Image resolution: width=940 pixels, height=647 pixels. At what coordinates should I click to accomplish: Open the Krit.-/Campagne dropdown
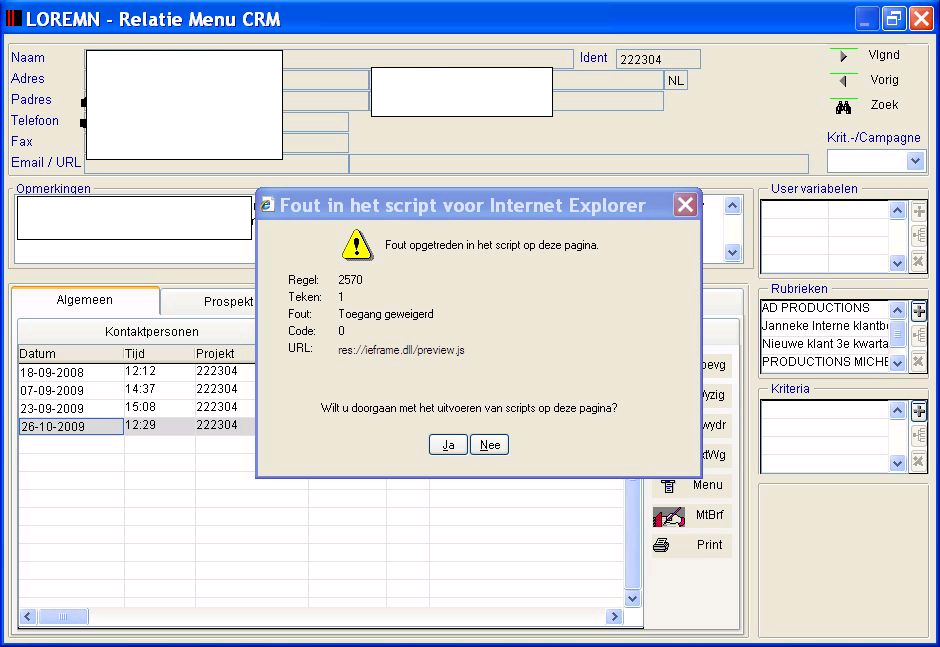point(915,161)
